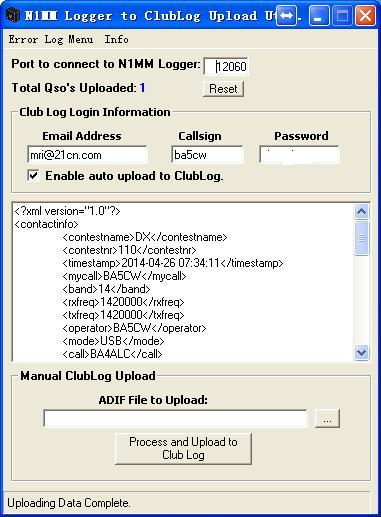Viewport: 381px width, 517px height.
Task: Click the Email Address field
Action: click(x=87, y=155)
